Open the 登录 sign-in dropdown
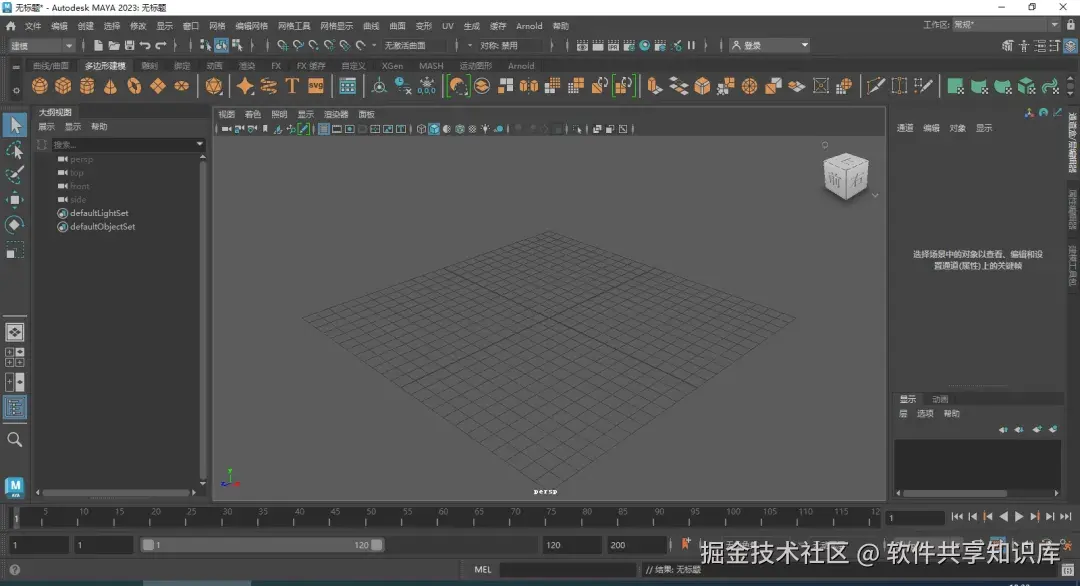1080x586 pixels. point(769,45)
